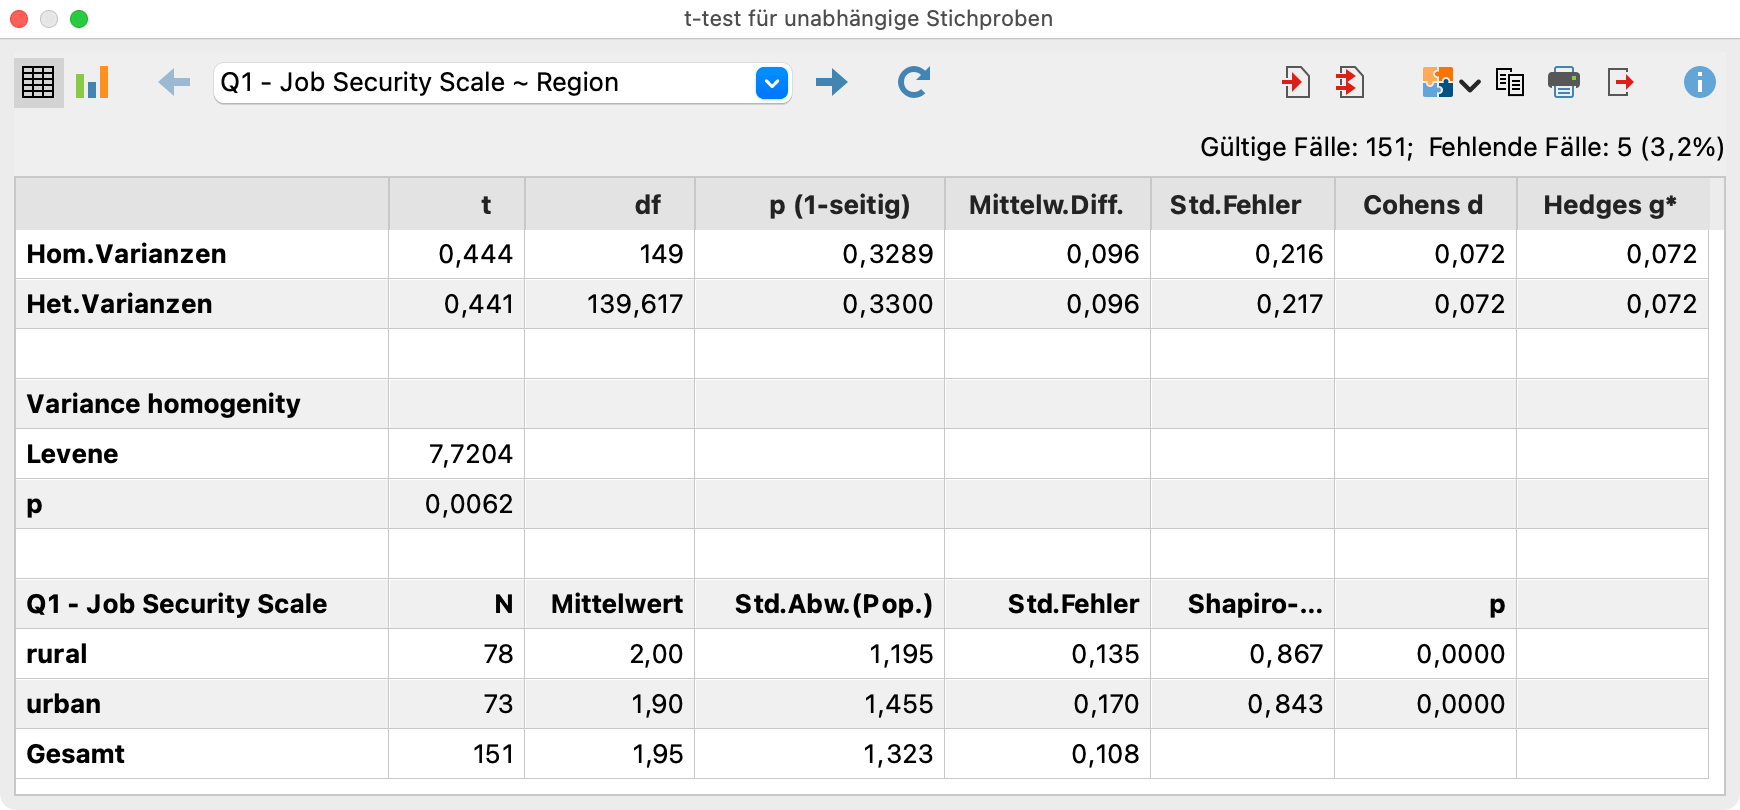Screen dimensions: 1740x810
Task: Go to the previous result
Action: tap(174, 83)
